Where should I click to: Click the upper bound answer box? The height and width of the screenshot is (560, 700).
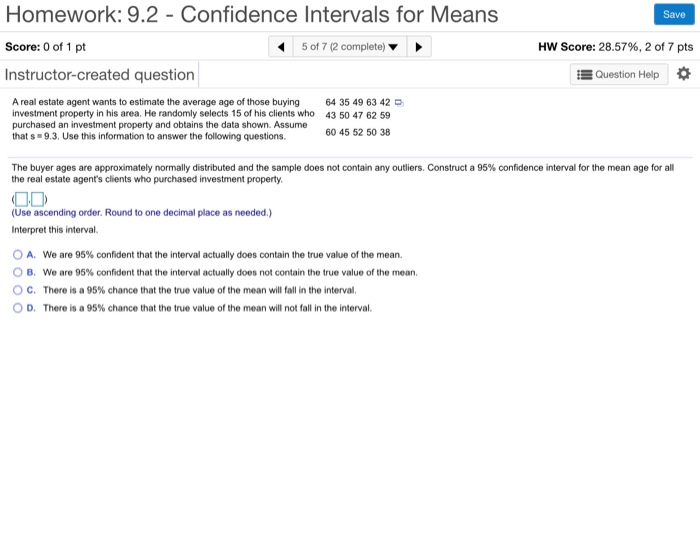[38, 199]
